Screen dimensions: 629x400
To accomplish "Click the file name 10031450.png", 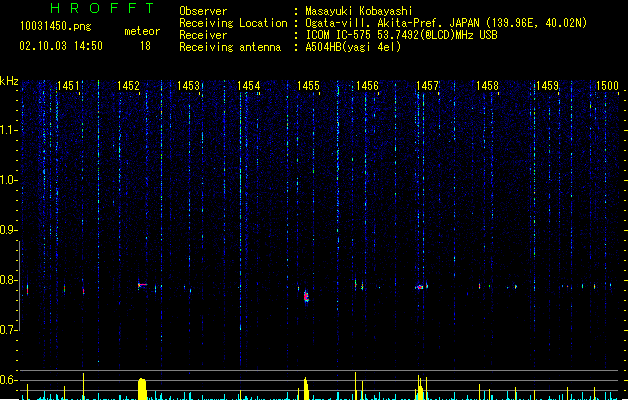I will 56,26.
